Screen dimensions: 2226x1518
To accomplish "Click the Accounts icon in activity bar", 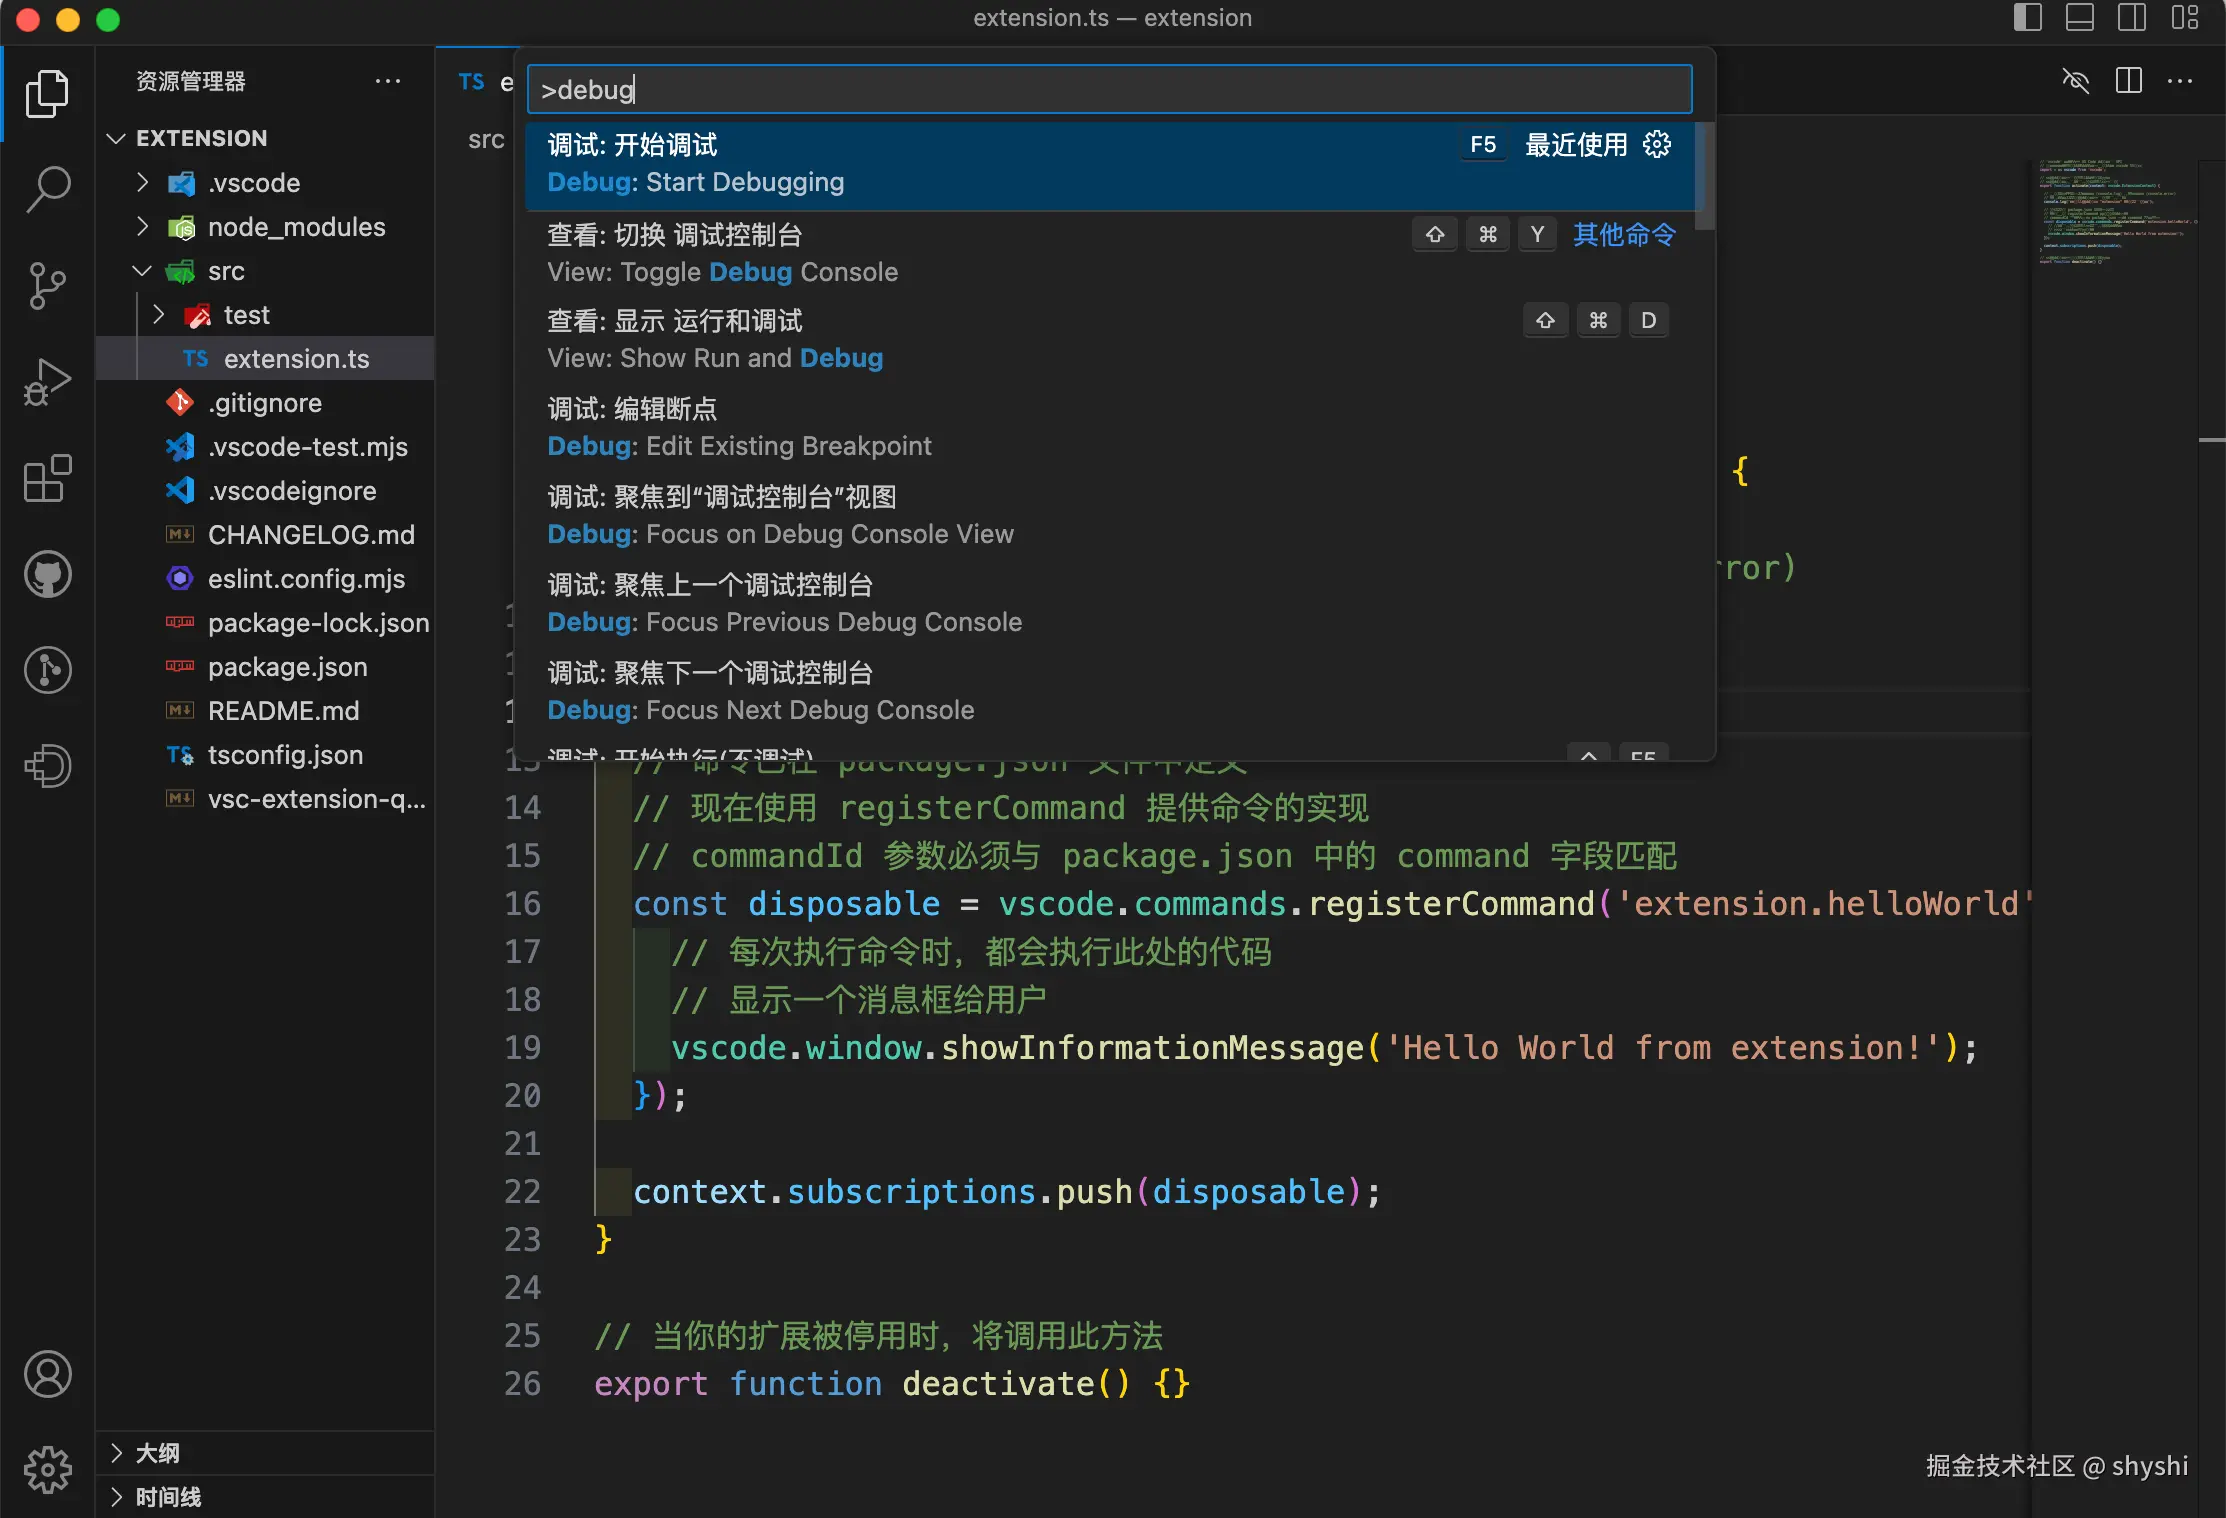I will (x=47, y=1374).
